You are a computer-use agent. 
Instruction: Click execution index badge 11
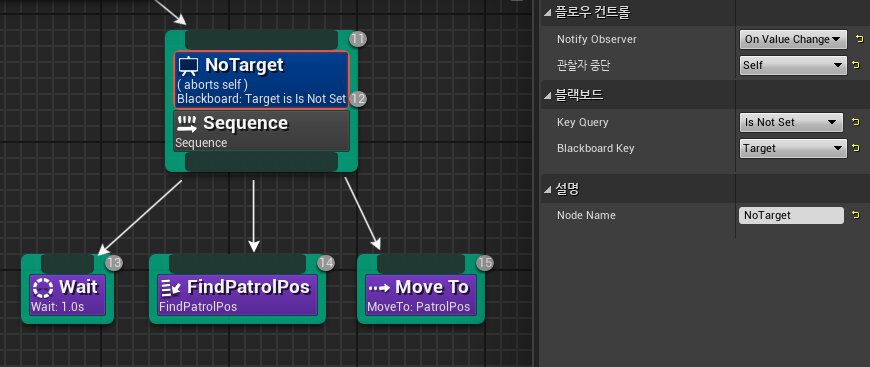click(358, 39)
